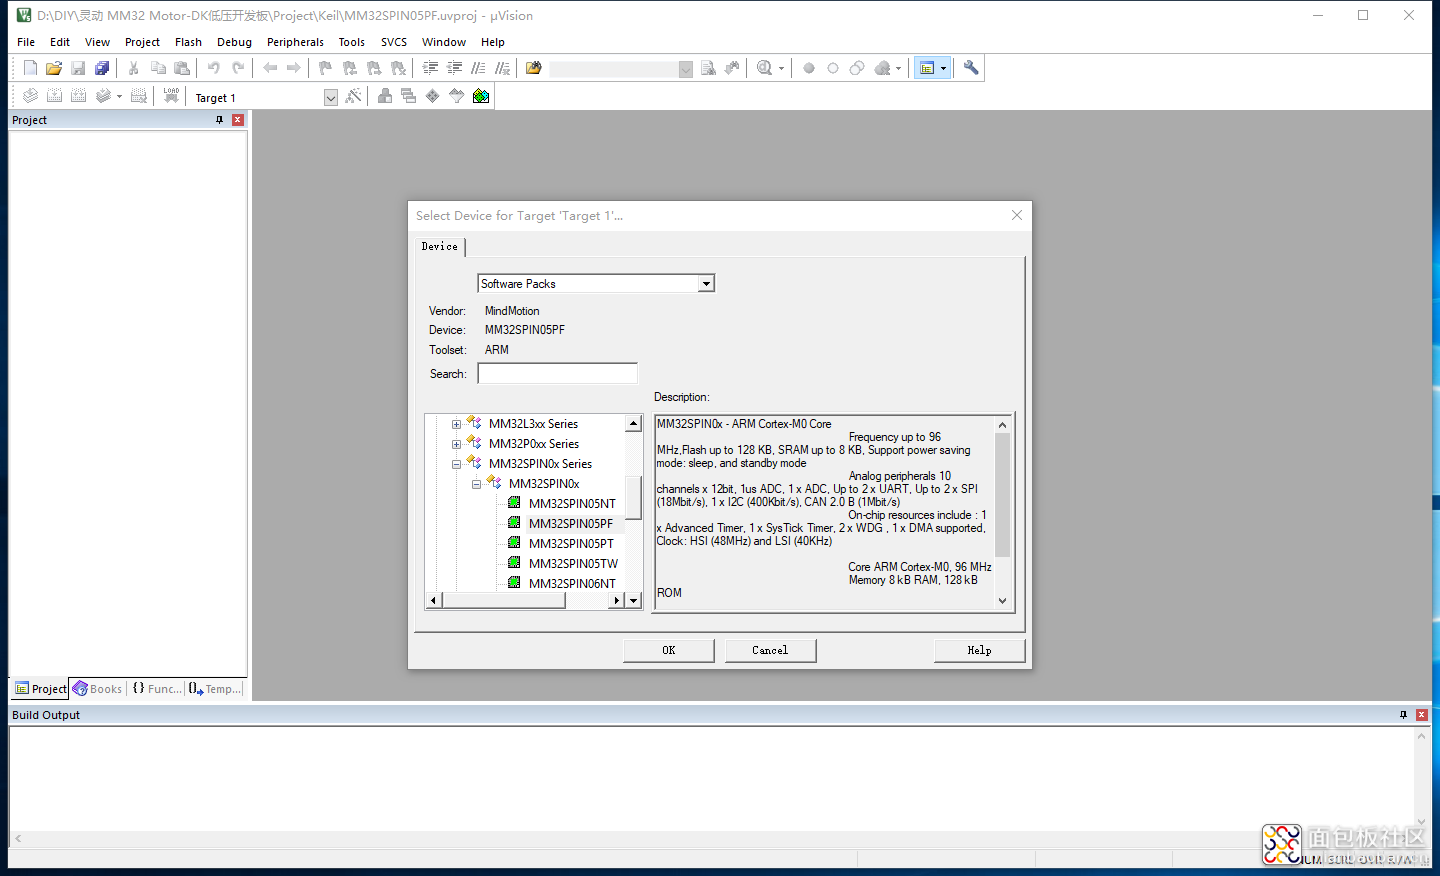1440x876 pixels.
Task: Click the Translate file icon
Action: (30, 96)
